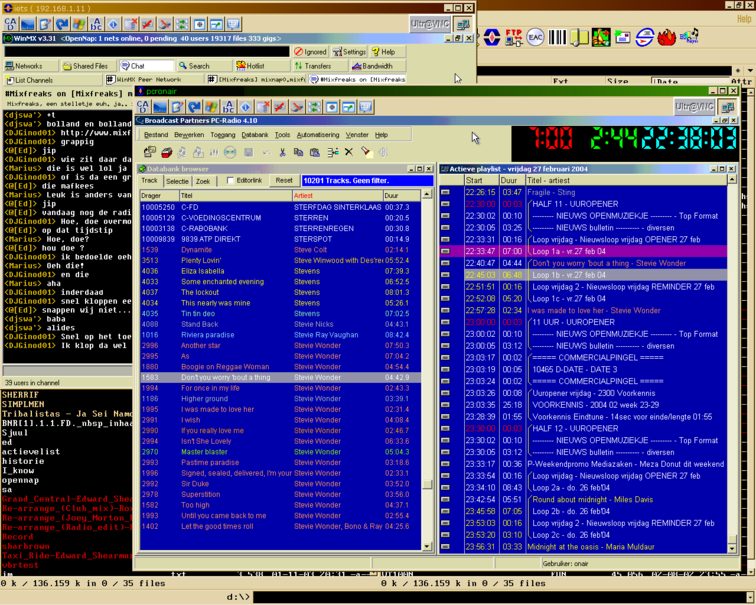The width and height of the screenshot is (756, 605).
Task: Open the Databank menu
Action: point(255,135)
